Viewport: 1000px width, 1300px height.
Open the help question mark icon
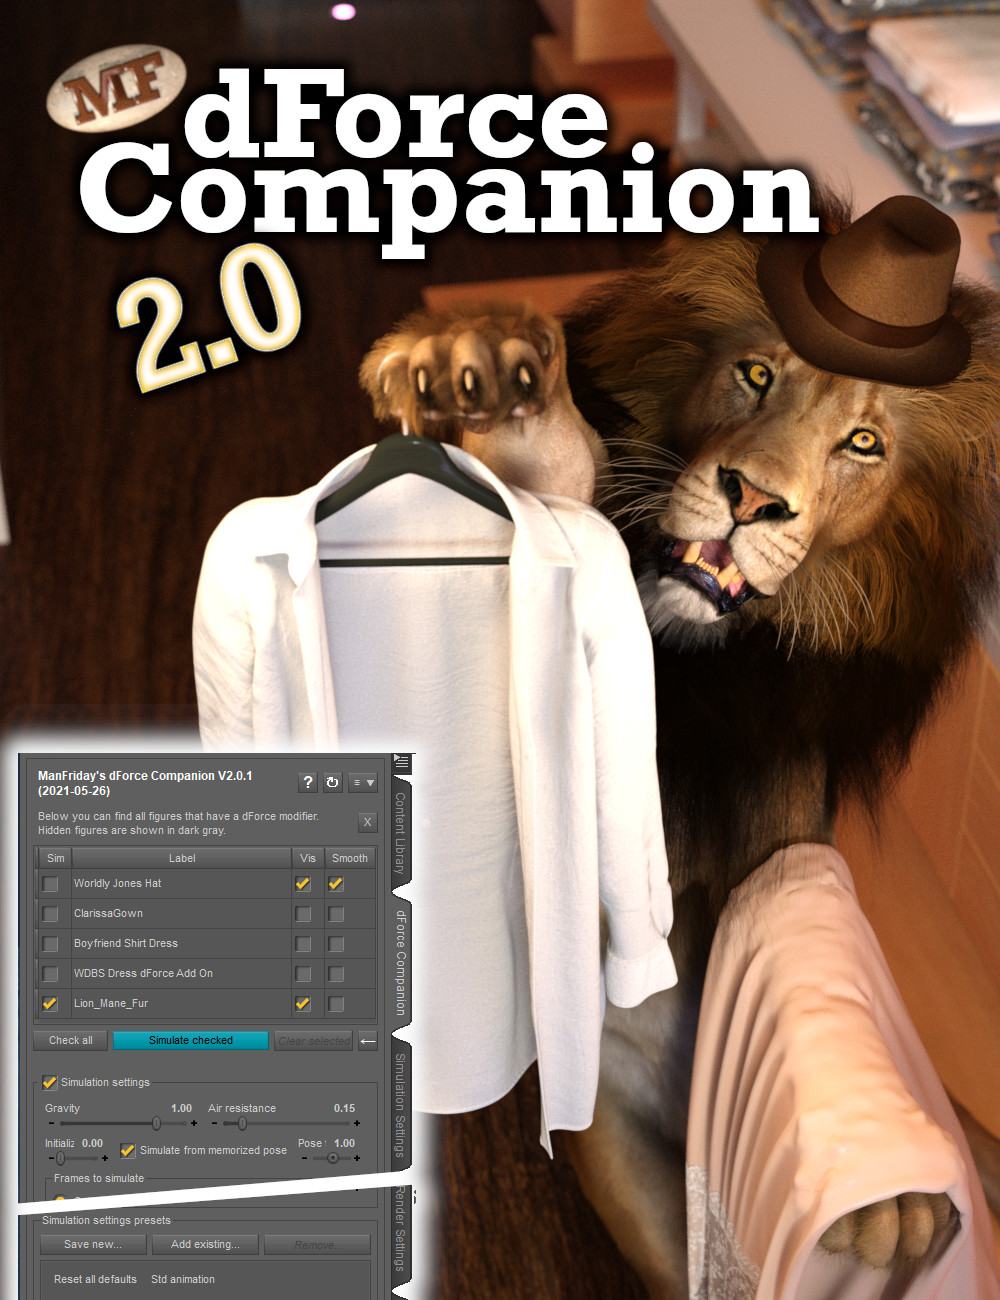(x=308, y=782)
